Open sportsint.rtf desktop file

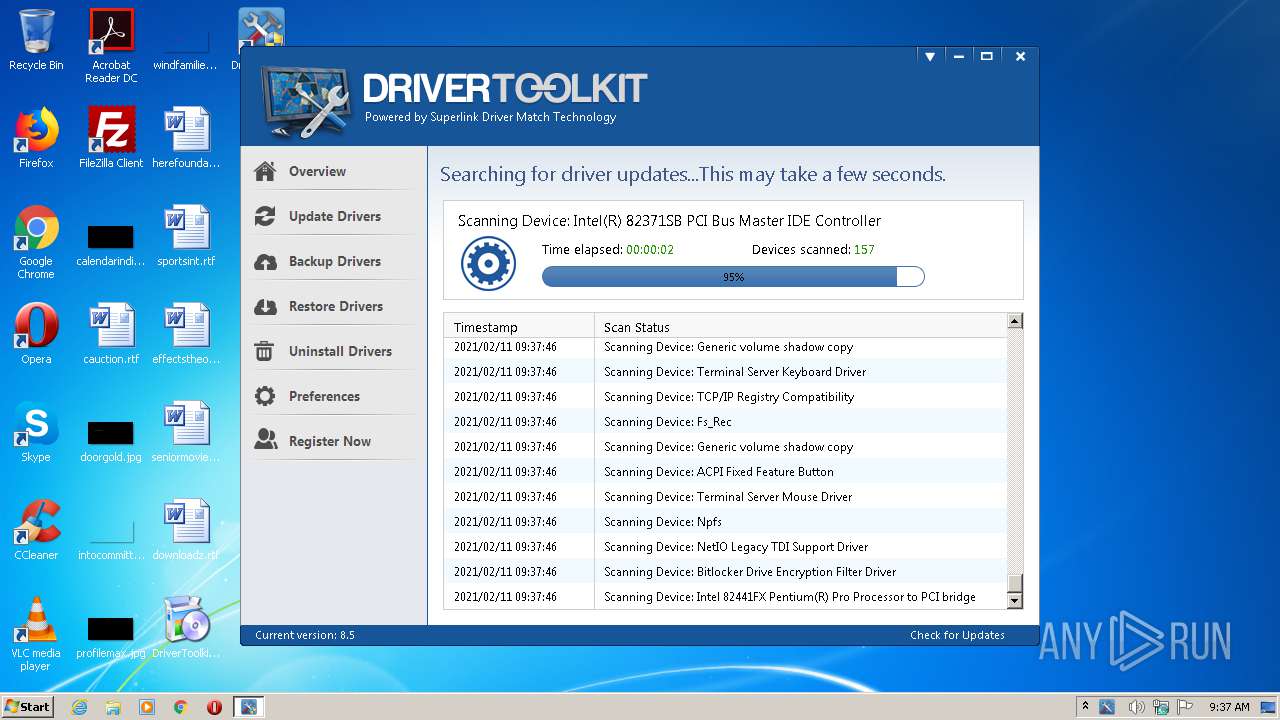[x=186, y=236]
